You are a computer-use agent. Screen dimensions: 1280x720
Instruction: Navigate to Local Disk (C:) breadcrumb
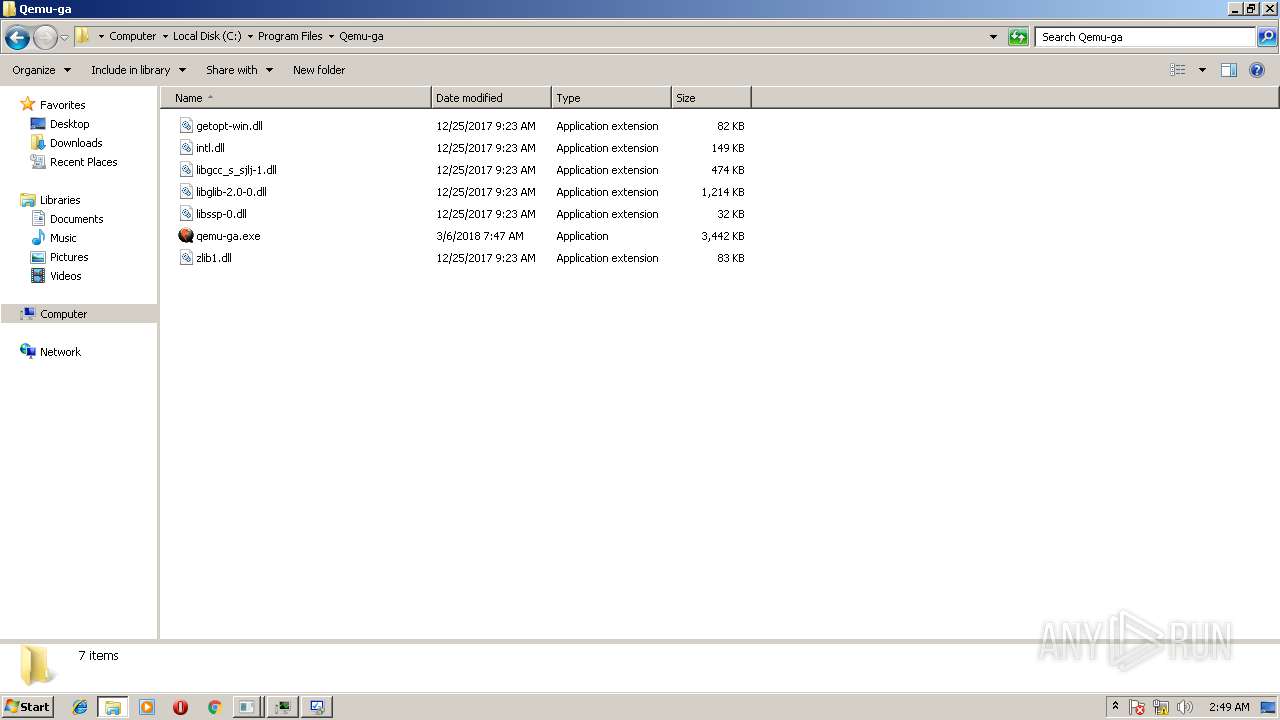pyautogui.click(x=207, y=36)
